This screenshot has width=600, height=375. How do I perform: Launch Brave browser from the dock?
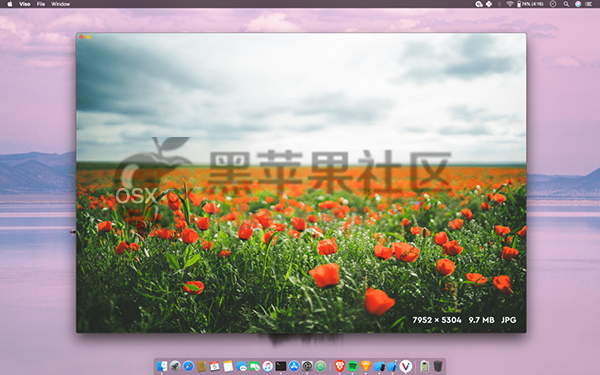click(x=339, y=366)
